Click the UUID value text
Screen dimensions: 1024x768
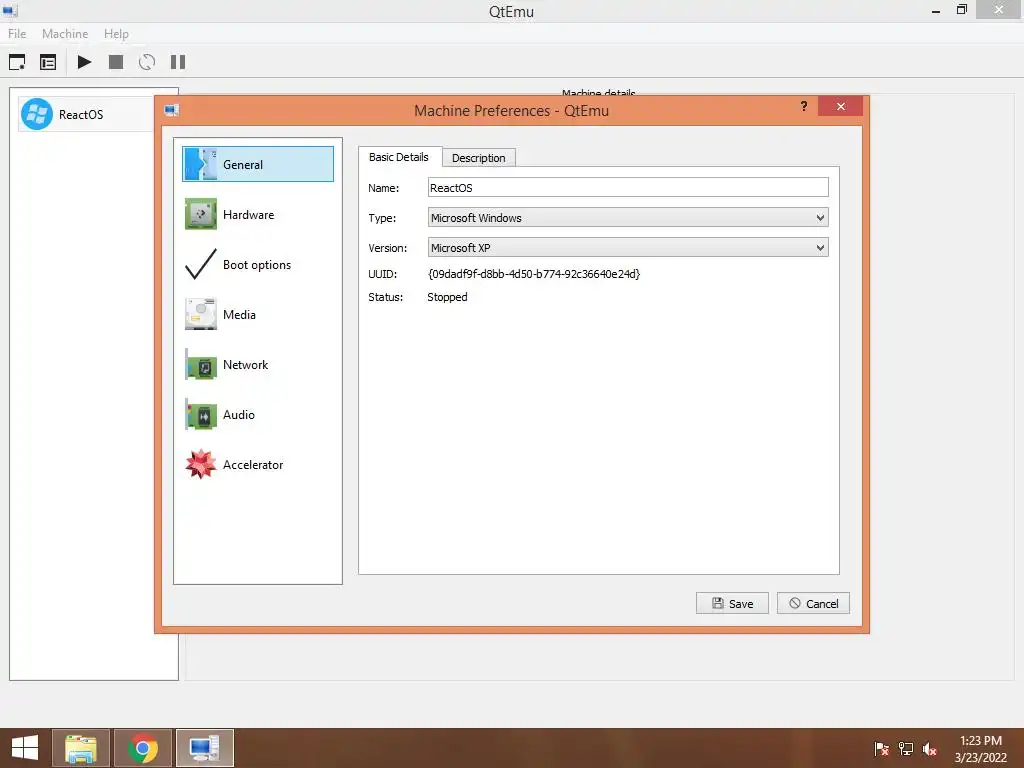point(534,274)
